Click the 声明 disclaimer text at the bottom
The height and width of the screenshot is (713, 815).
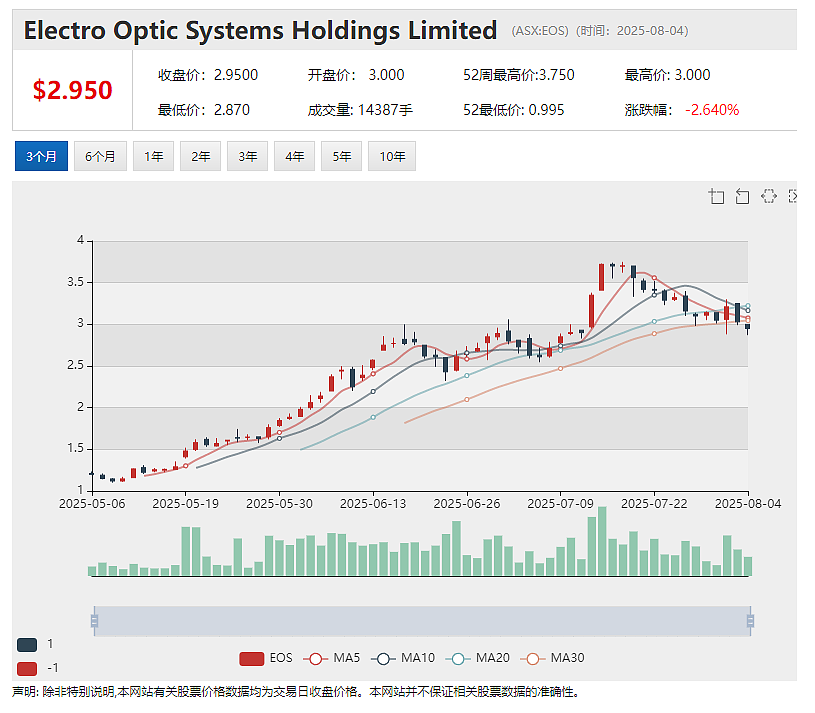(x=296, y=692)
